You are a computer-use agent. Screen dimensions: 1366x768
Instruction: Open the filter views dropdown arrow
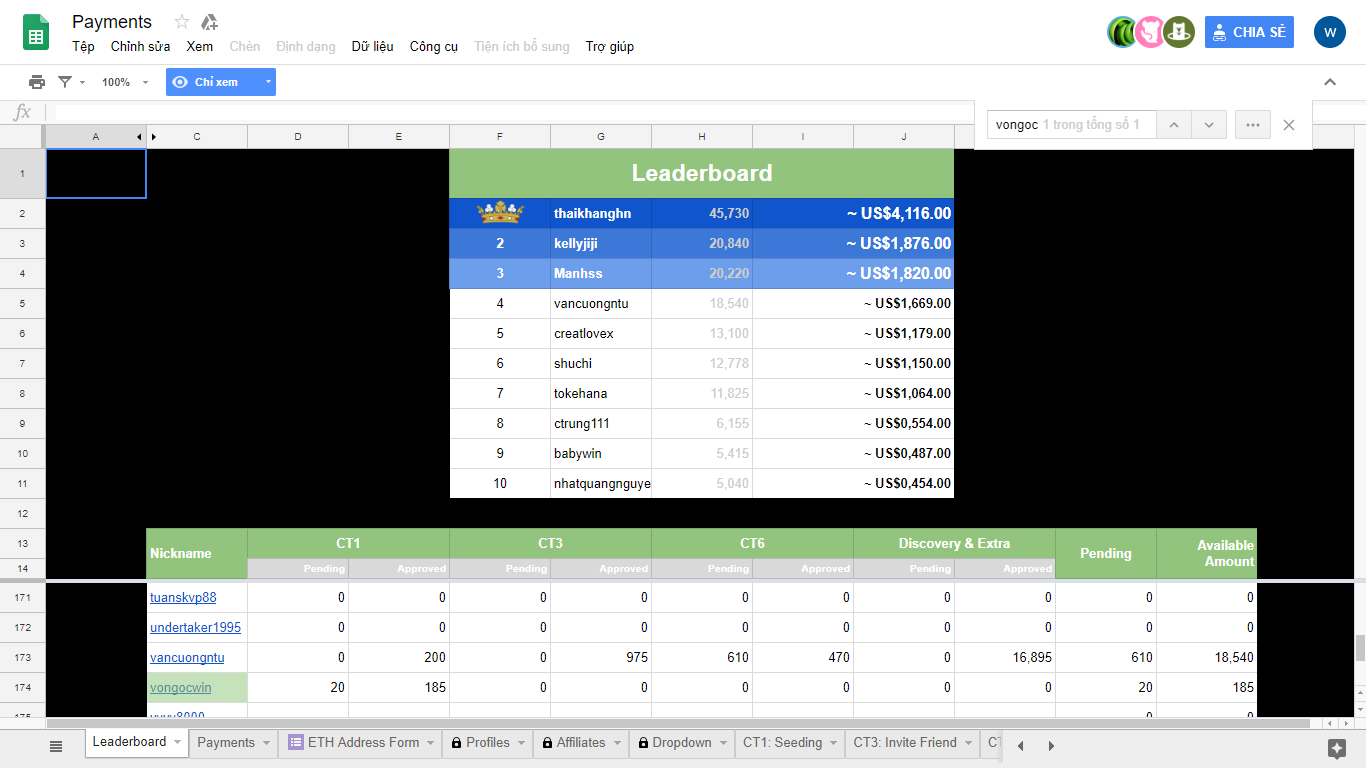[82, 82]
